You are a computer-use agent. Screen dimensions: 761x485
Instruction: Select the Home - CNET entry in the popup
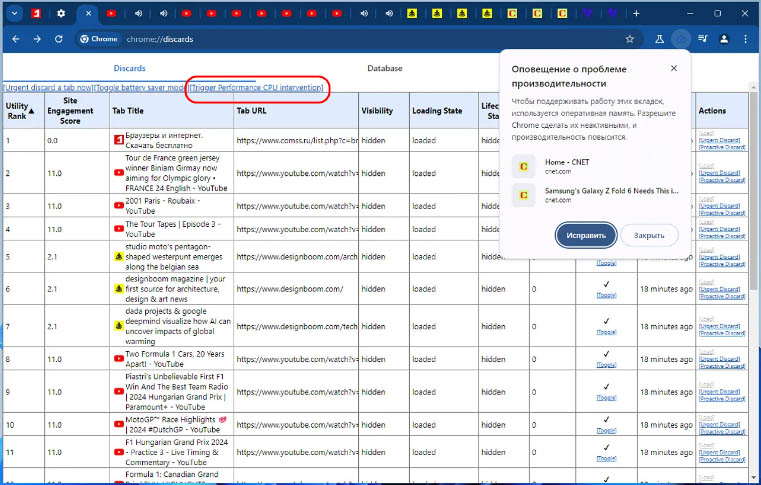pos(596,166)
